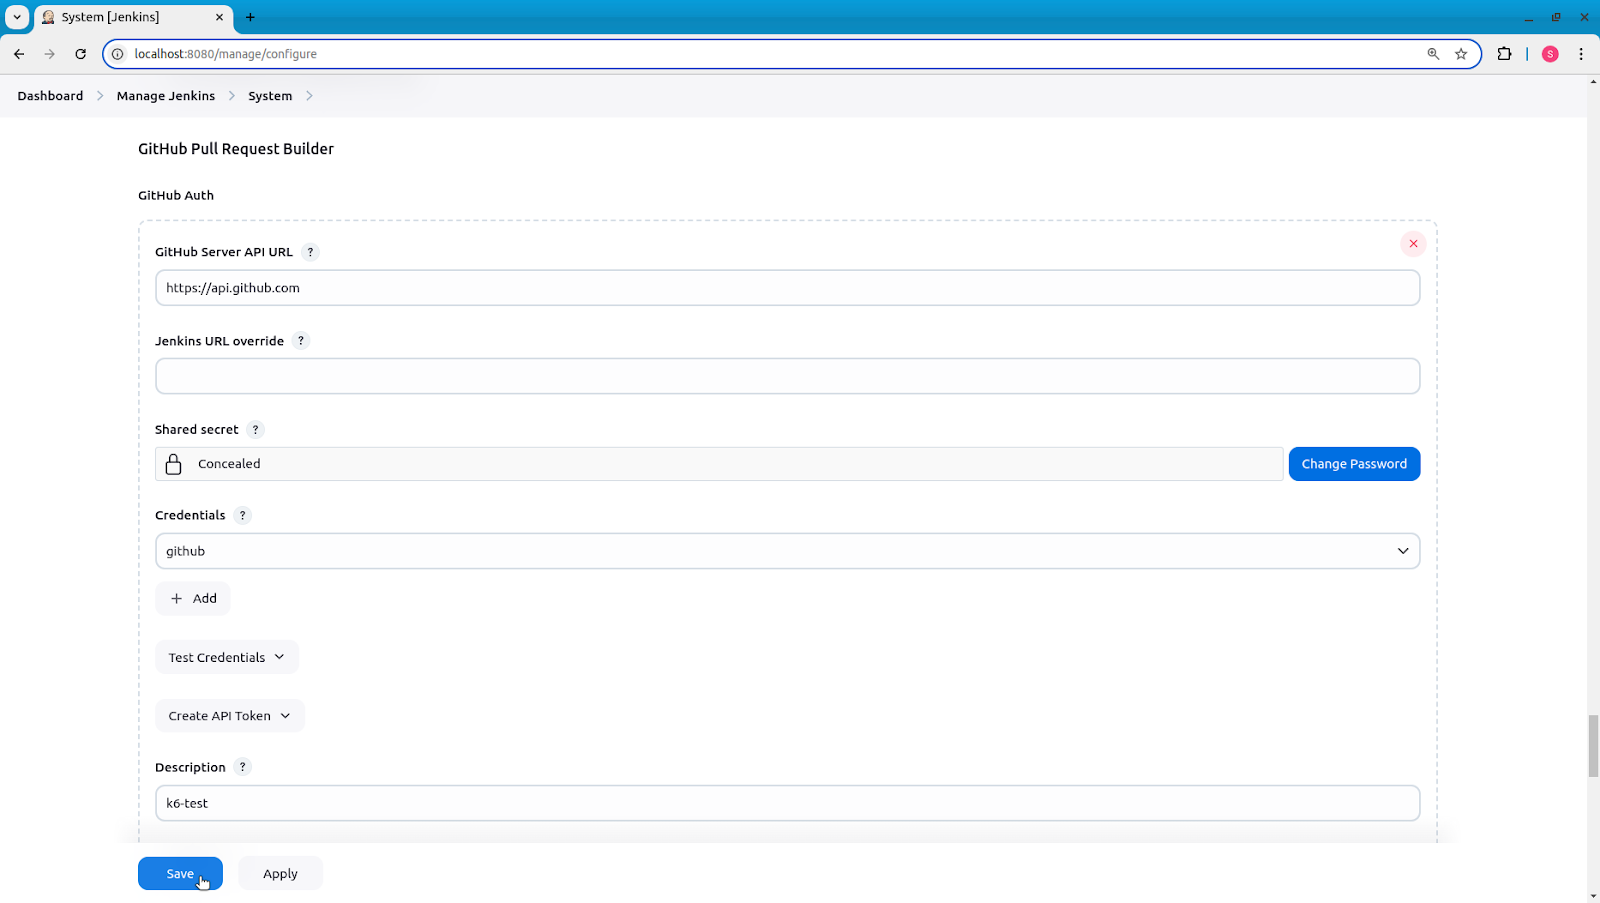
Task: Click the page vertical scrollbar thumb
Action: [x=1593, y=746]
